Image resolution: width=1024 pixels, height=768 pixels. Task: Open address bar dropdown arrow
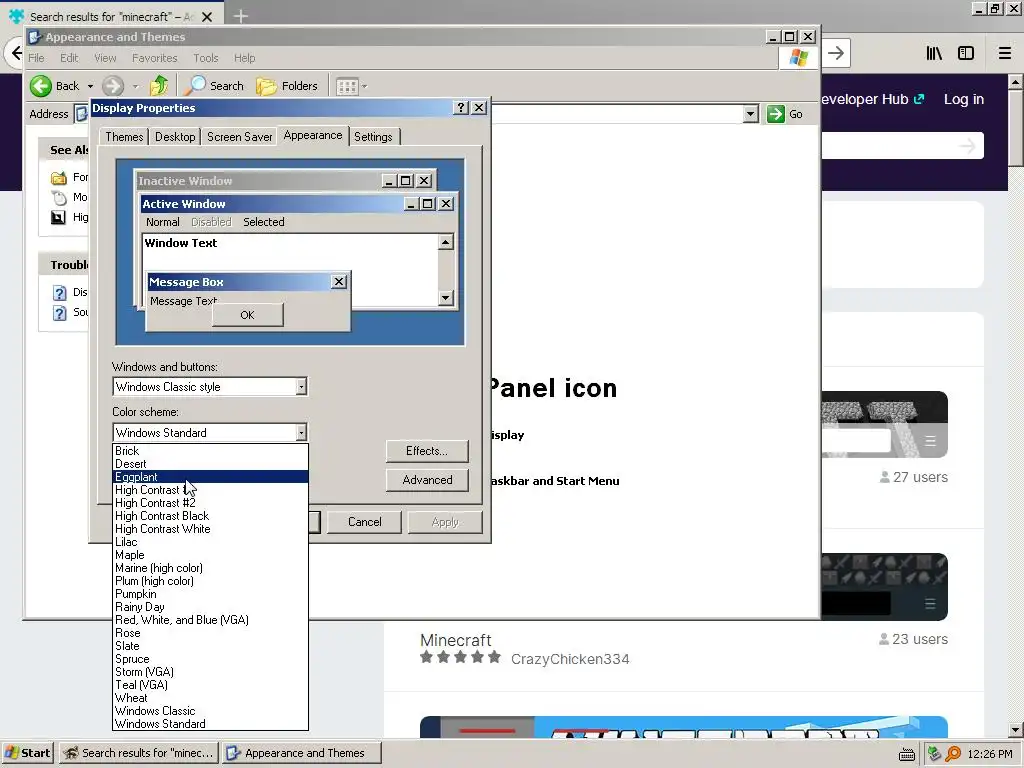750,114
